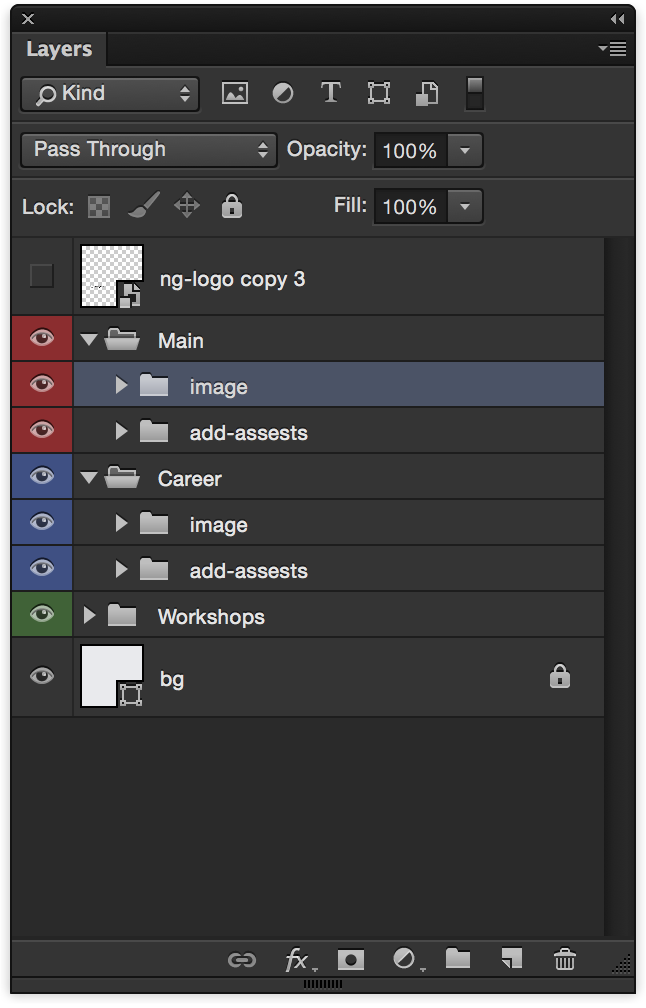The width and height of the screenshot is (646, 1008).
Task: Filter for shape layers
Action: [378, 94]
